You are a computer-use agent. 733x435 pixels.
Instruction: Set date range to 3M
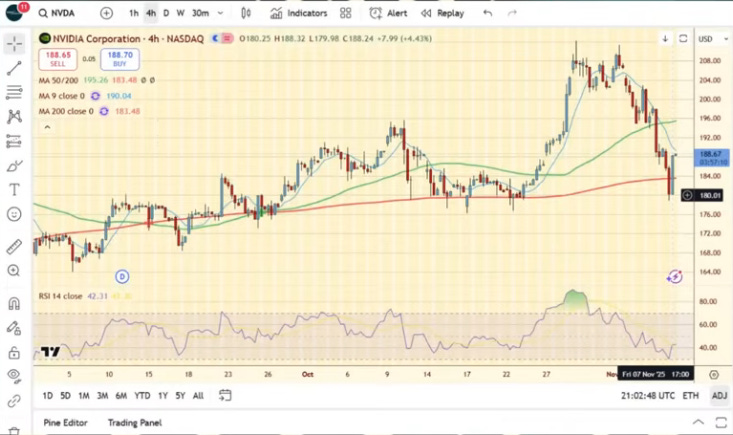102,396
